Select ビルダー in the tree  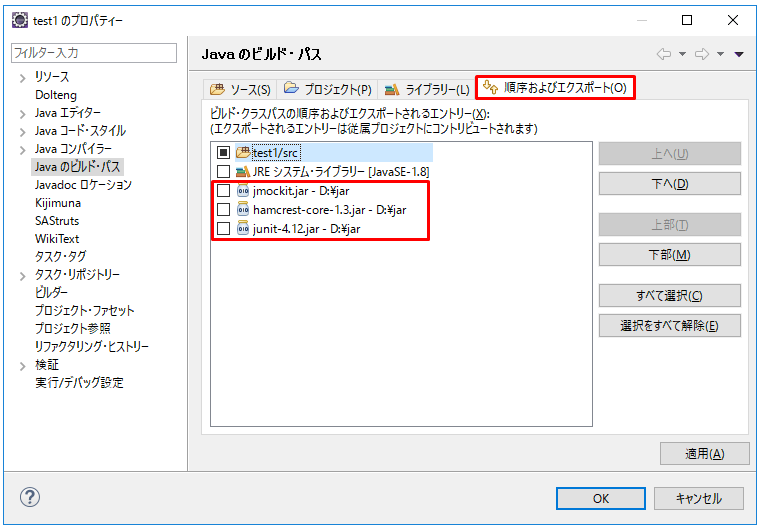[x=51, y=292]
